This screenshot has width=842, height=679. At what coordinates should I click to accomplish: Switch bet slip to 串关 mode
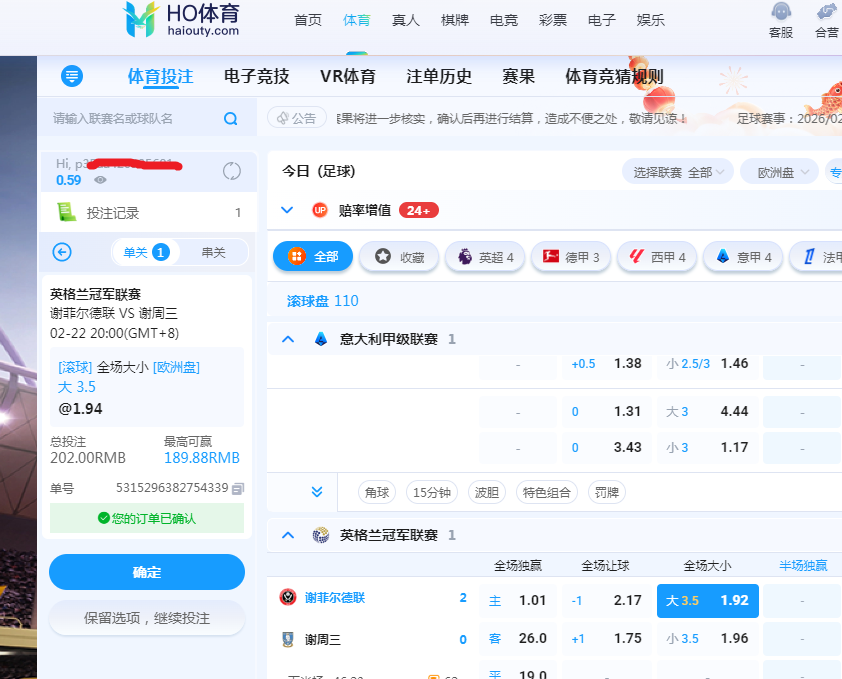pyautogui.click(x=213, y=252)
